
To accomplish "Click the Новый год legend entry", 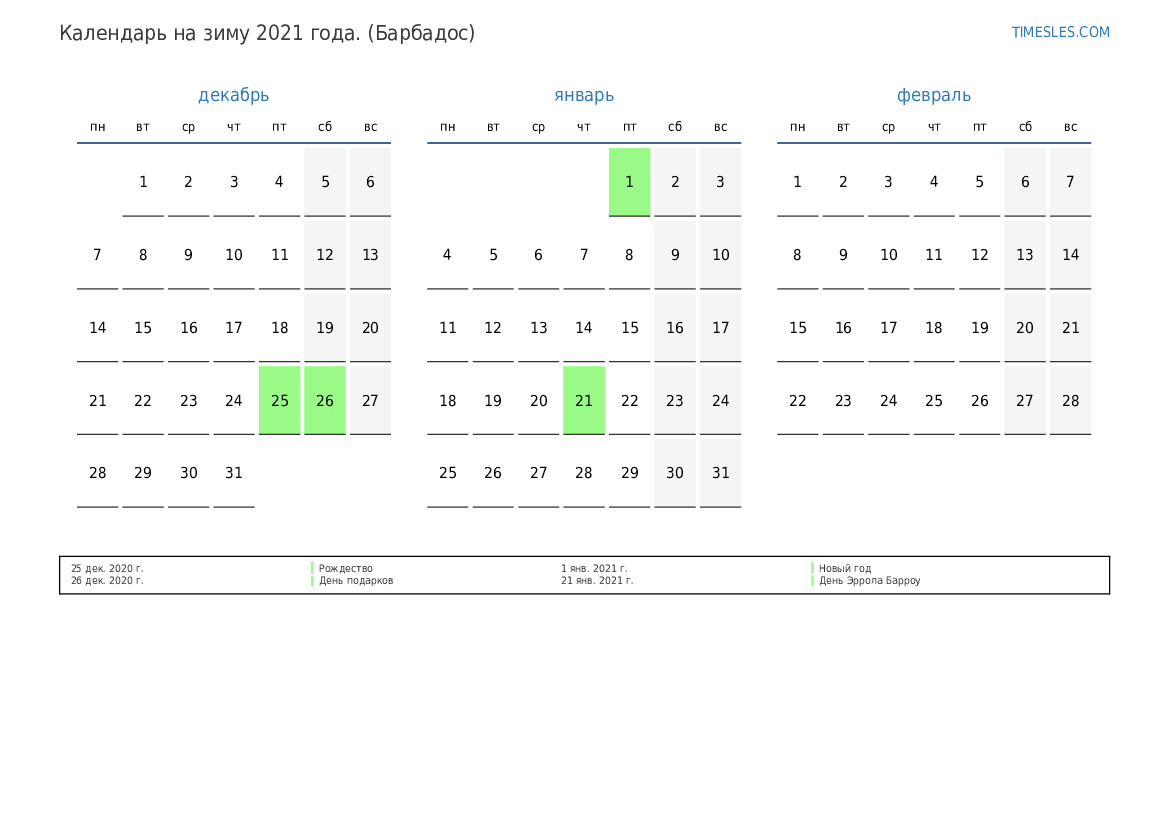I will point(845,568).
